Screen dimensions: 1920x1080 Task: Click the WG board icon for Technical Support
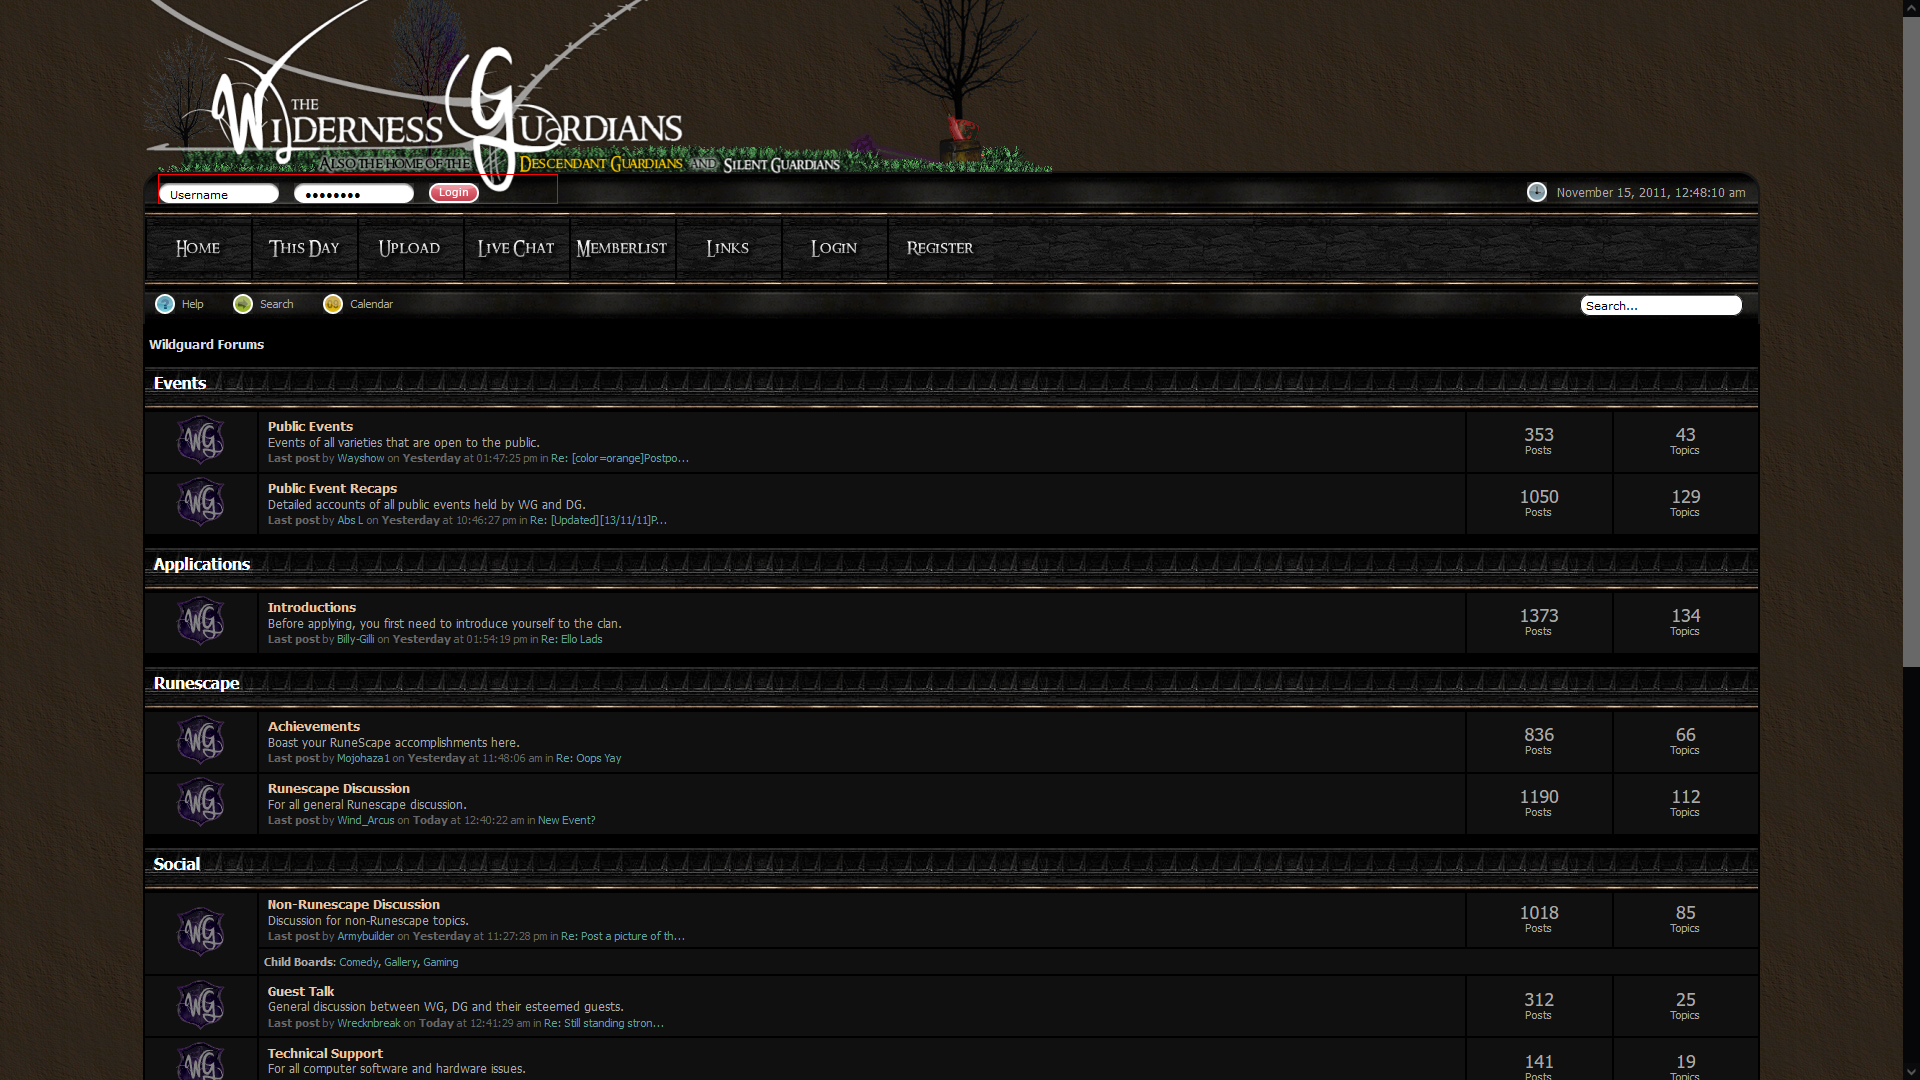pyautogui.click(x=200, y=1061)
